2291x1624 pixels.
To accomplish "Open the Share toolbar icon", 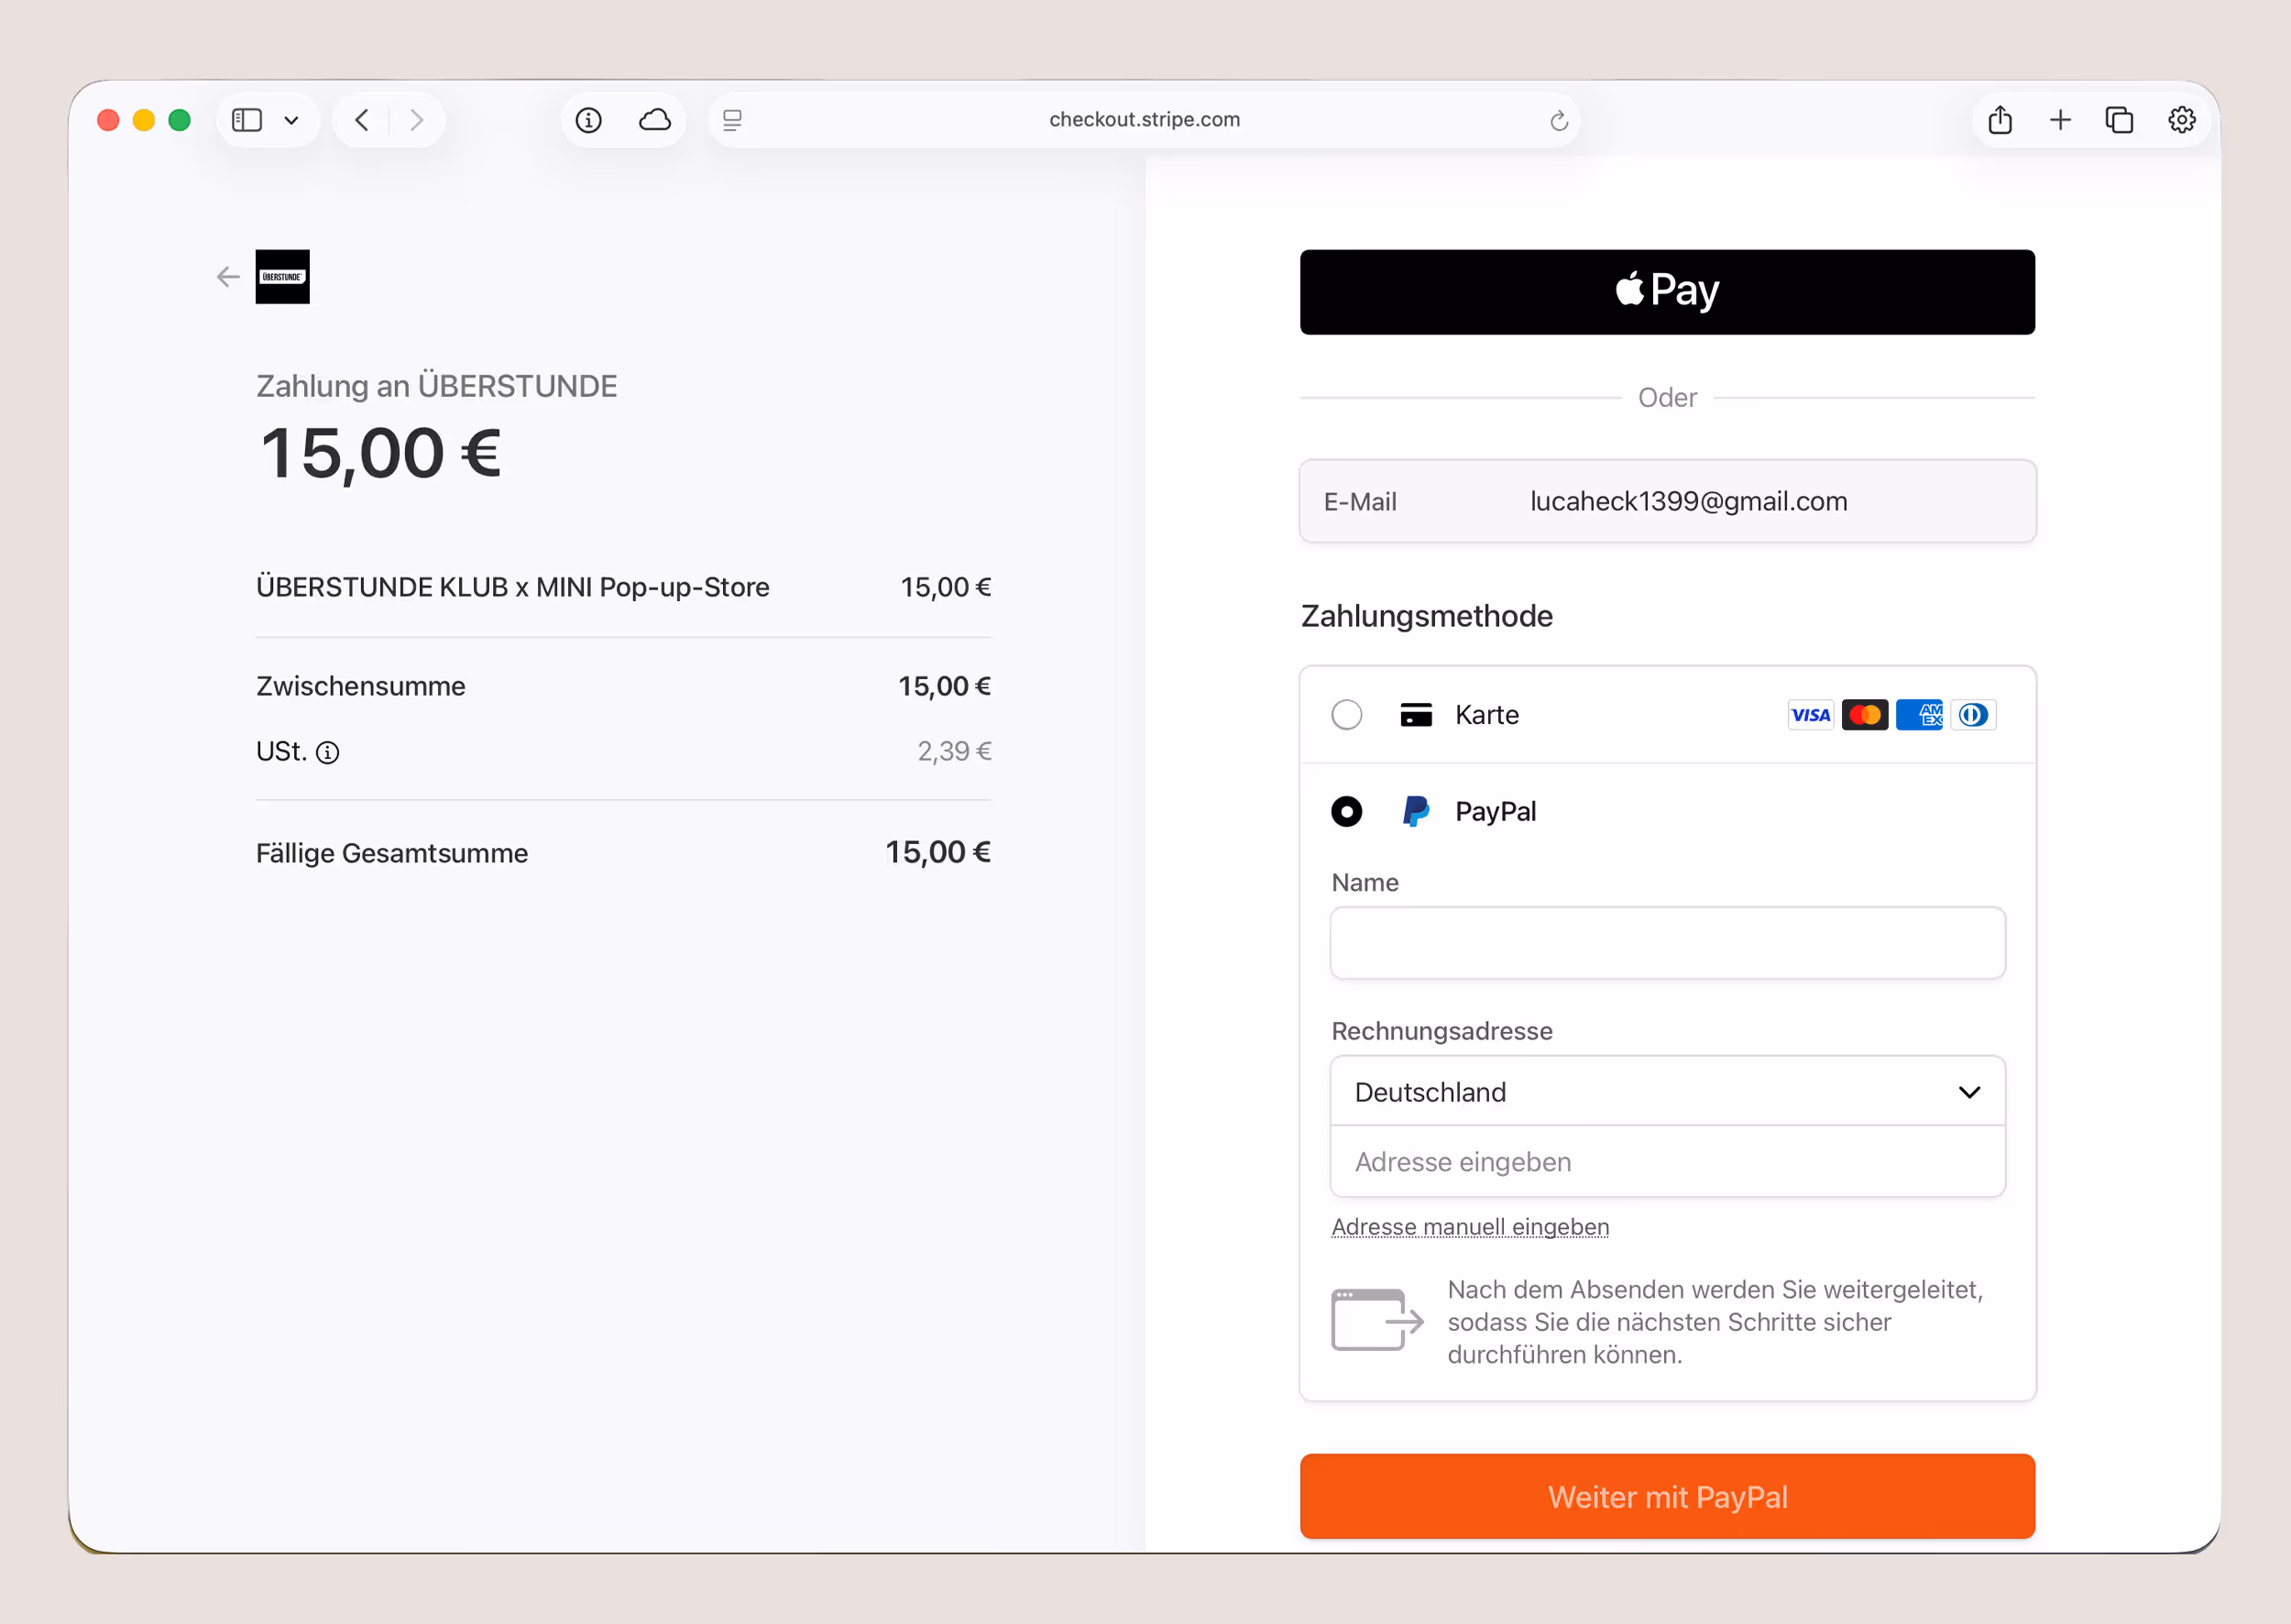I will (2000, 120).
